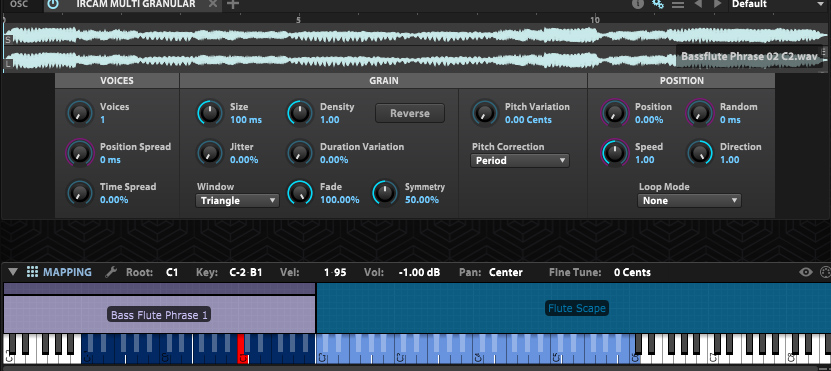
Task: Open the Mapping wrench tool icon
Action: click(x=110, y=272)
